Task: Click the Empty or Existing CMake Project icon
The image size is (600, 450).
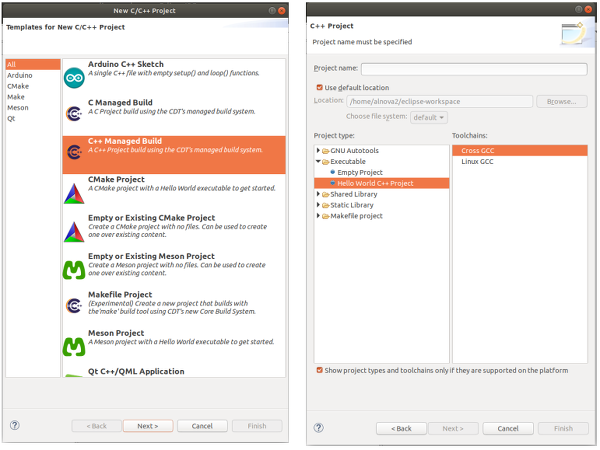Action: pyautogui.click(x=74, y=232)
